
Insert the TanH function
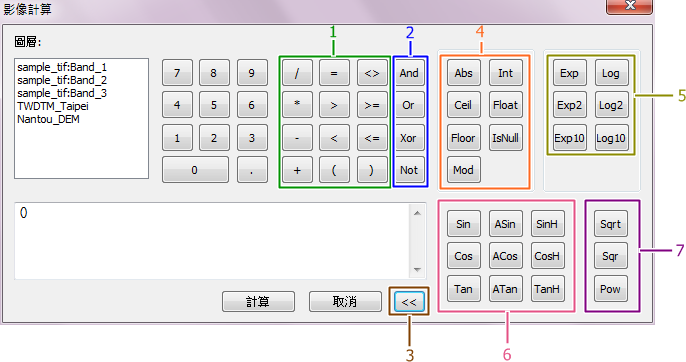(547, 289)
